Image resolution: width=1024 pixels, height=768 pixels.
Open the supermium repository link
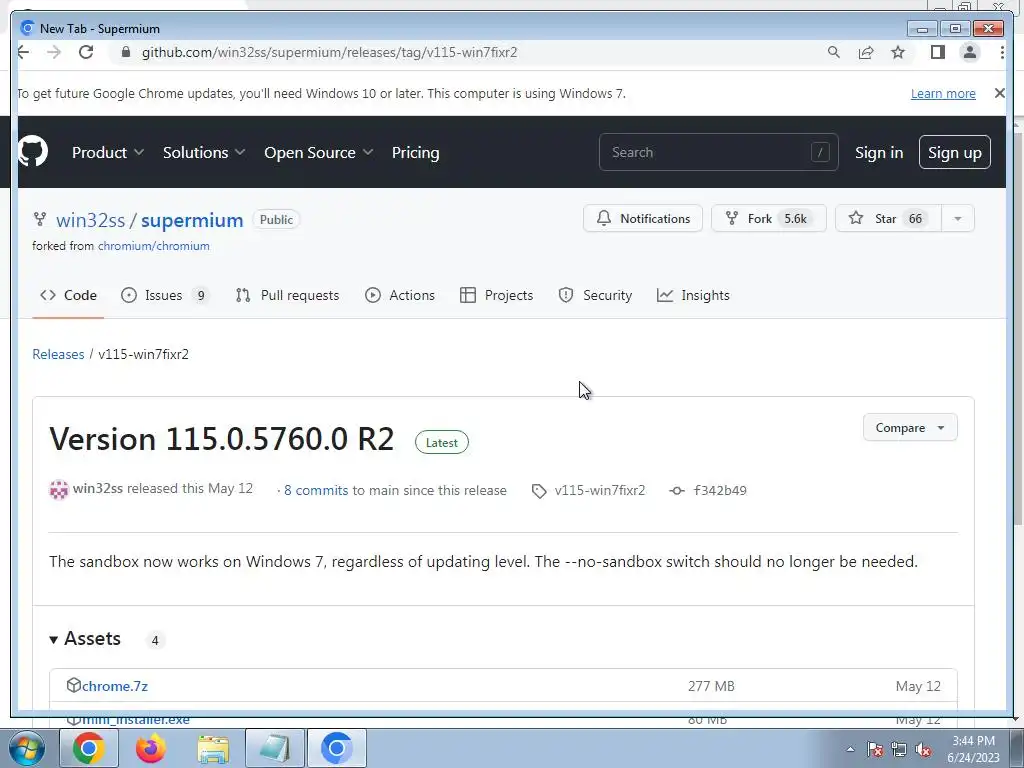(192, 220)
